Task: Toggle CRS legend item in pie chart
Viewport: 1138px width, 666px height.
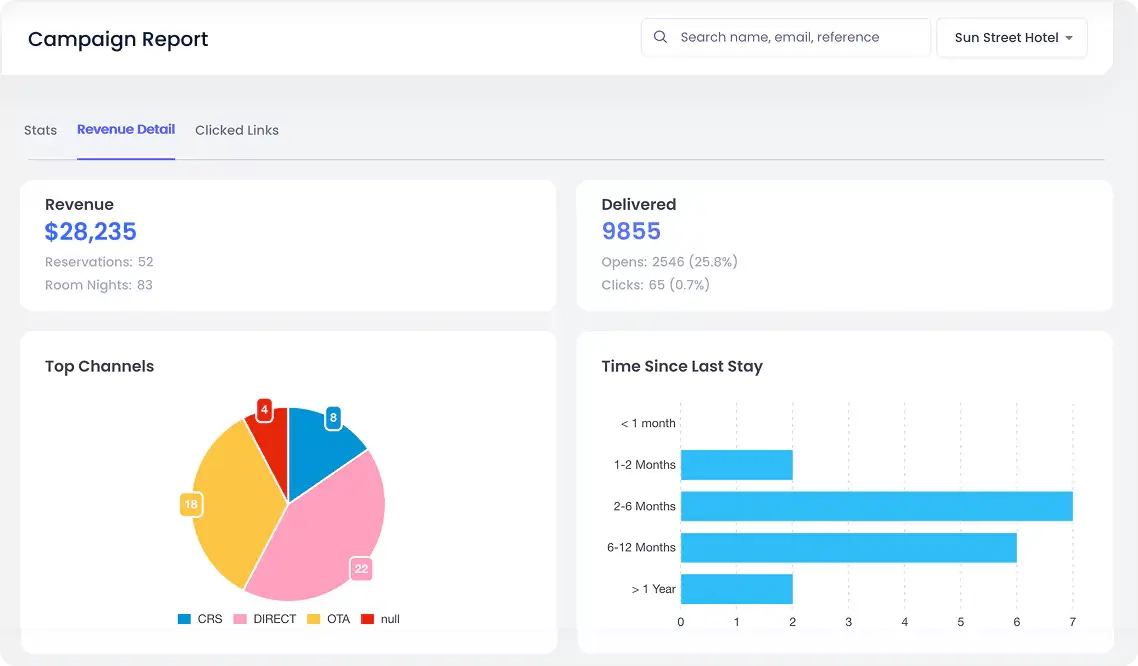Action: click(x=200, y=619)
